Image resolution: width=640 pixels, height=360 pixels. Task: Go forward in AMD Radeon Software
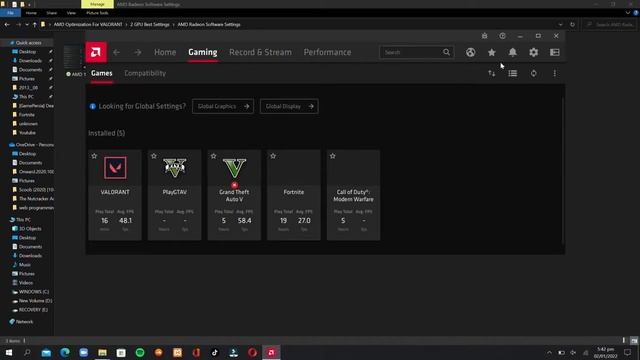pyautogui.click(x=138, y=52)
